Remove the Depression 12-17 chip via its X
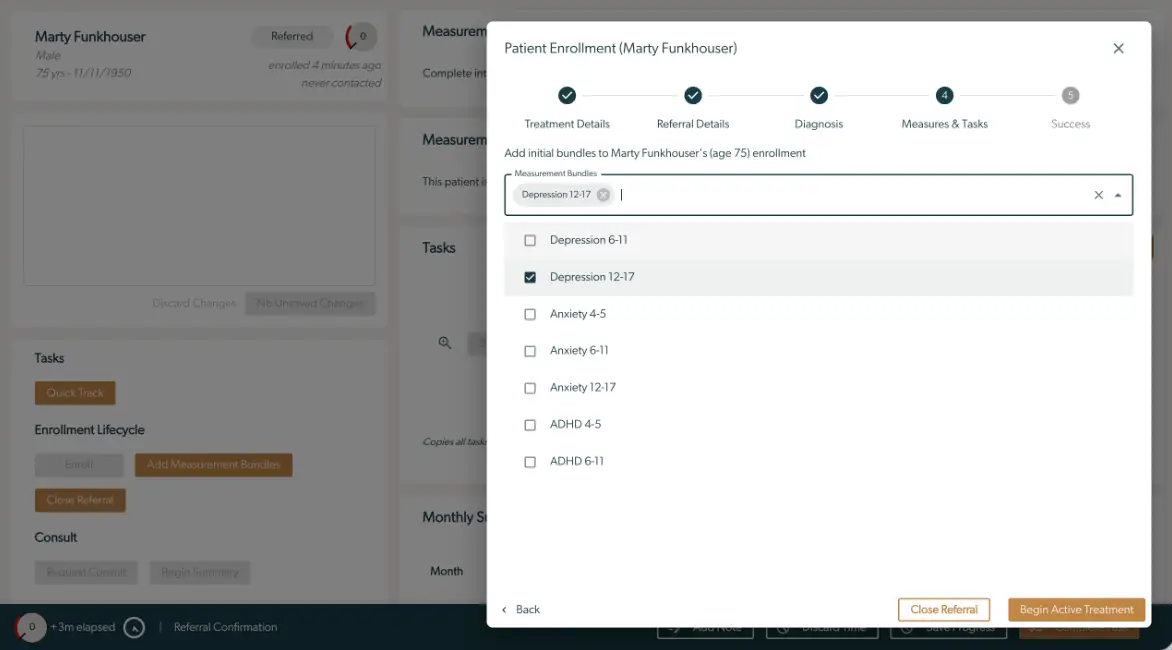 click(x=601, y=195)
